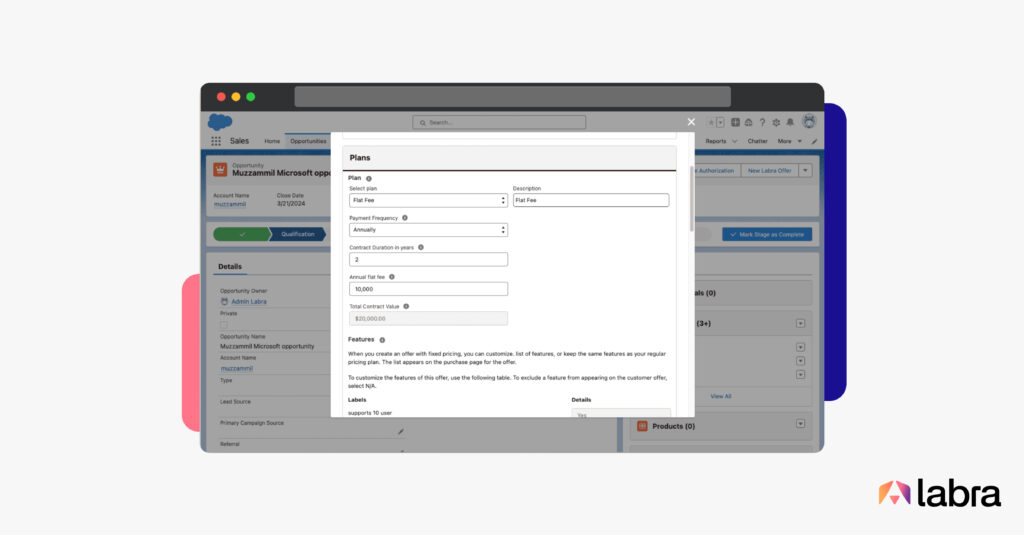The image size is (1024, 535).
Task: Edit Primary Campaign Source pencil icon
Action: coord(400,431)
